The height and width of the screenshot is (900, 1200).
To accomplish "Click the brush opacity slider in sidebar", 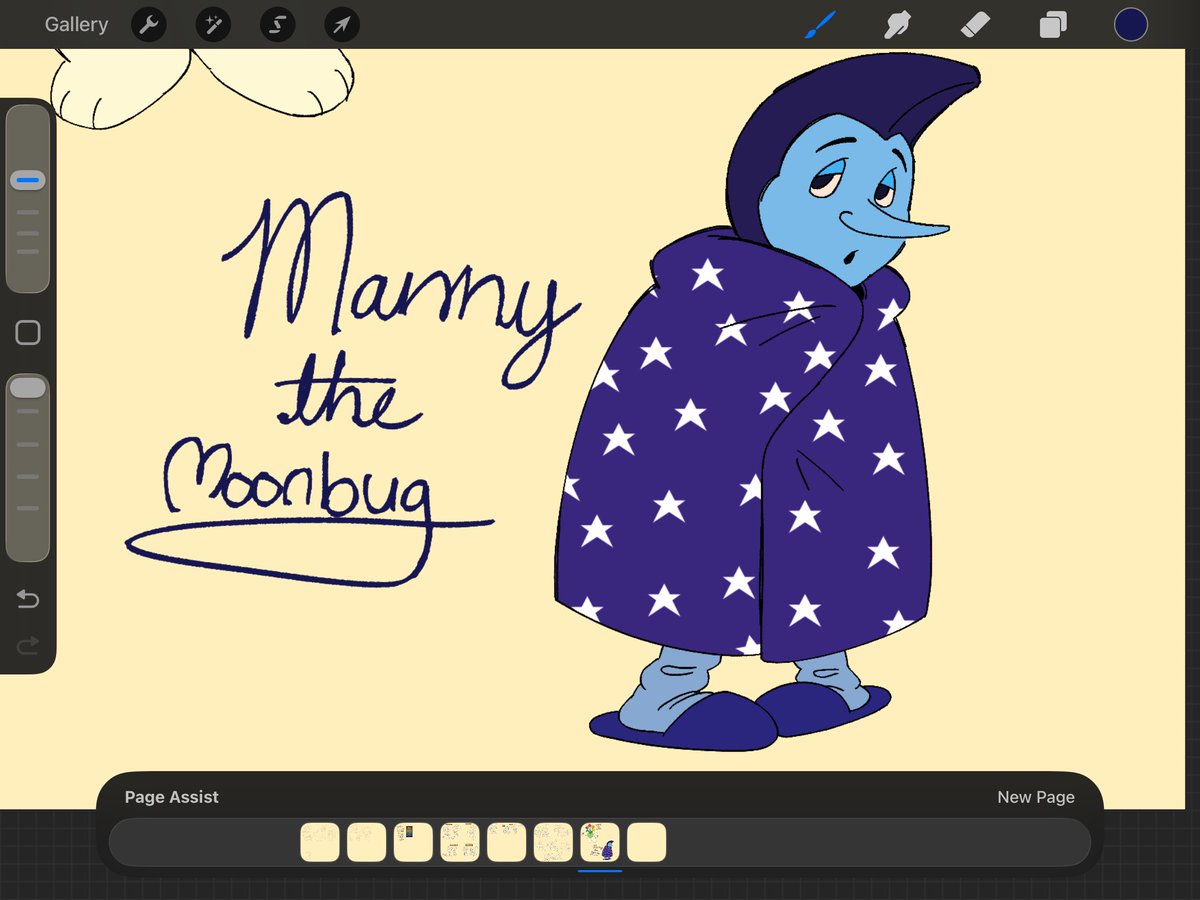I will pos(28,468).
